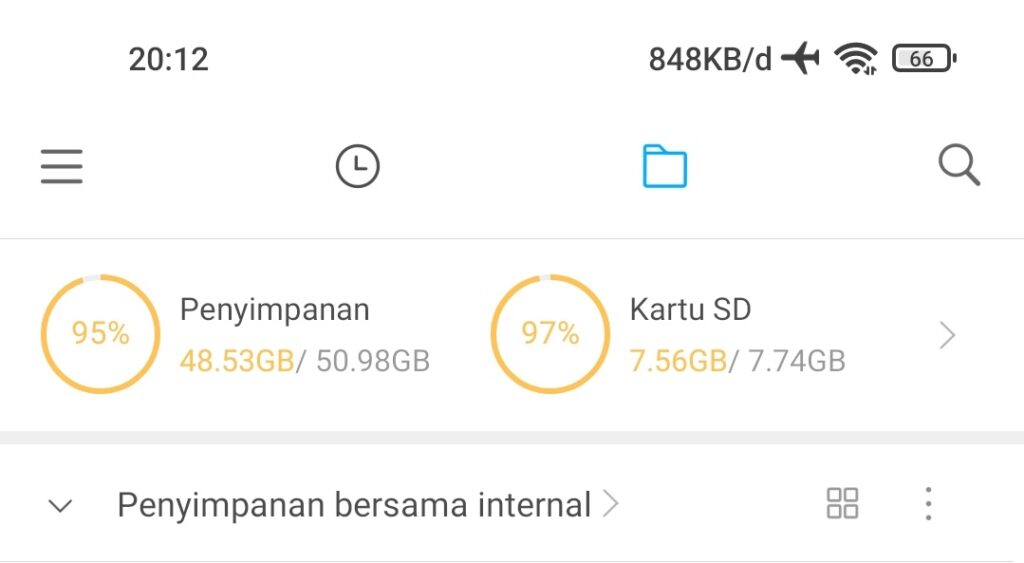Click the 48.53GB used storage text

click(x=237, y=361)
